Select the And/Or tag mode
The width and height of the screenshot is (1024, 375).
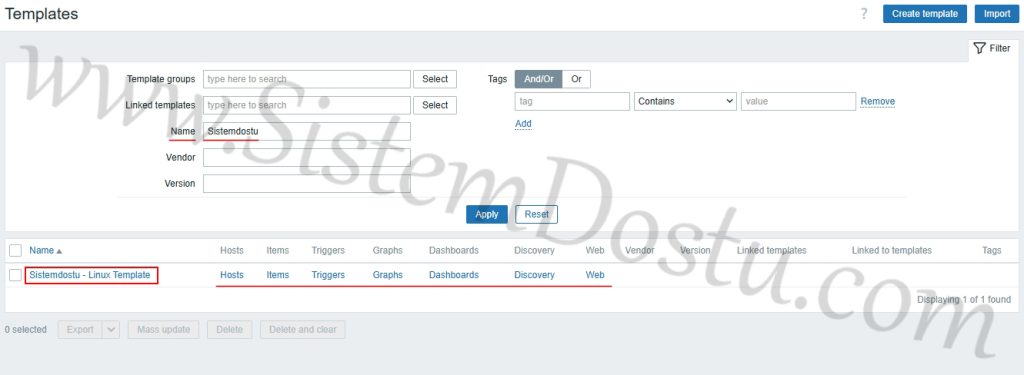coord(539,79)
